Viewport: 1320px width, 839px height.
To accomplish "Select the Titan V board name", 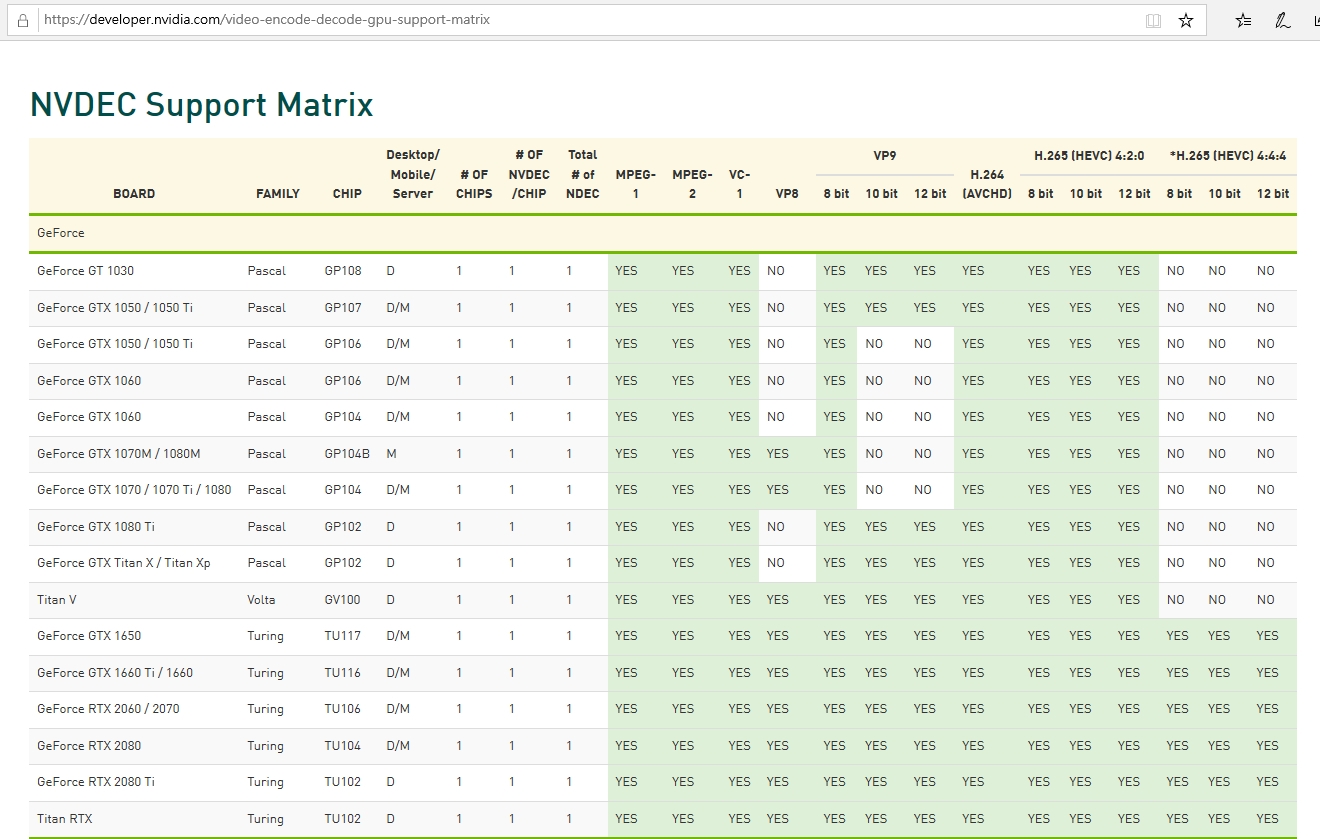I will tap(57, 600).
